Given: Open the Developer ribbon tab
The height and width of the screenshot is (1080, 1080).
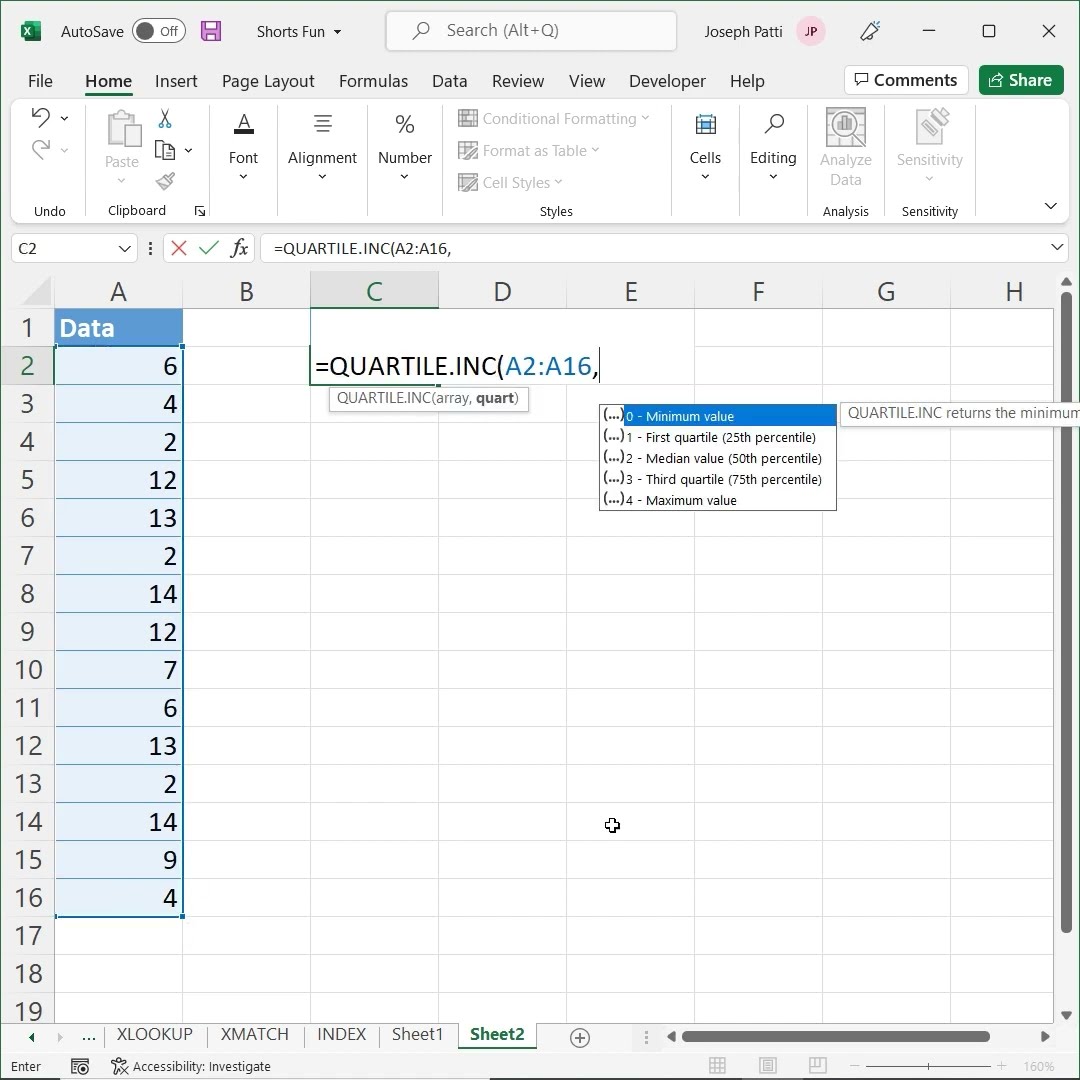Looking at the screenshot, I should coord(667,81).
